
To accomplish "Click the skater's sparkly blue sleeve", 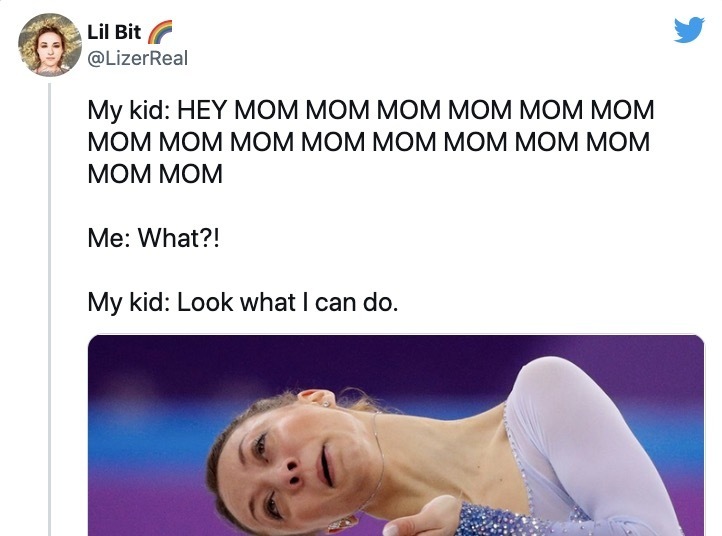I will (520, 521).
